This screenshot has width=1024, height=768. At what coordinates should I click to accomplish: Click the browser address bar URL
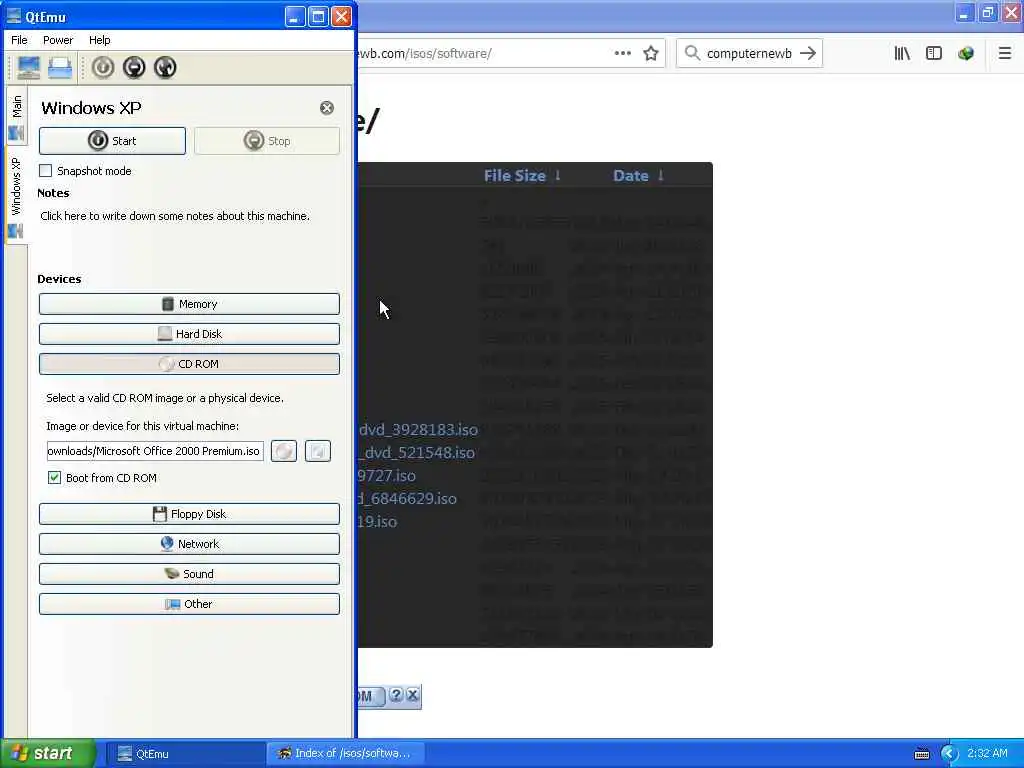coord(424,53)
